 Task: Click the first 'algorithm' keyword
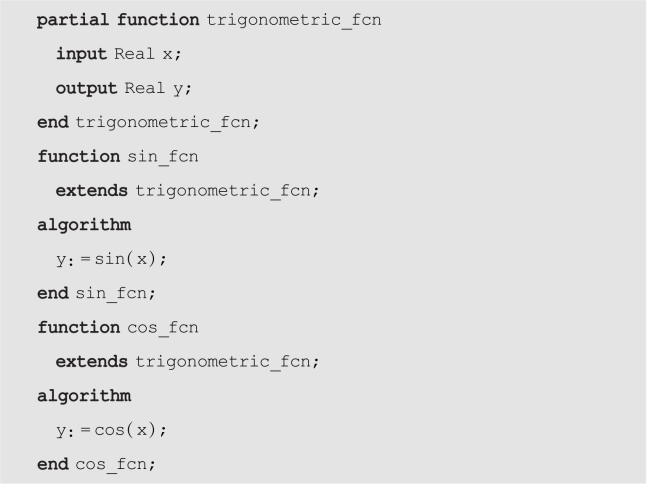[x=84, y=226]
